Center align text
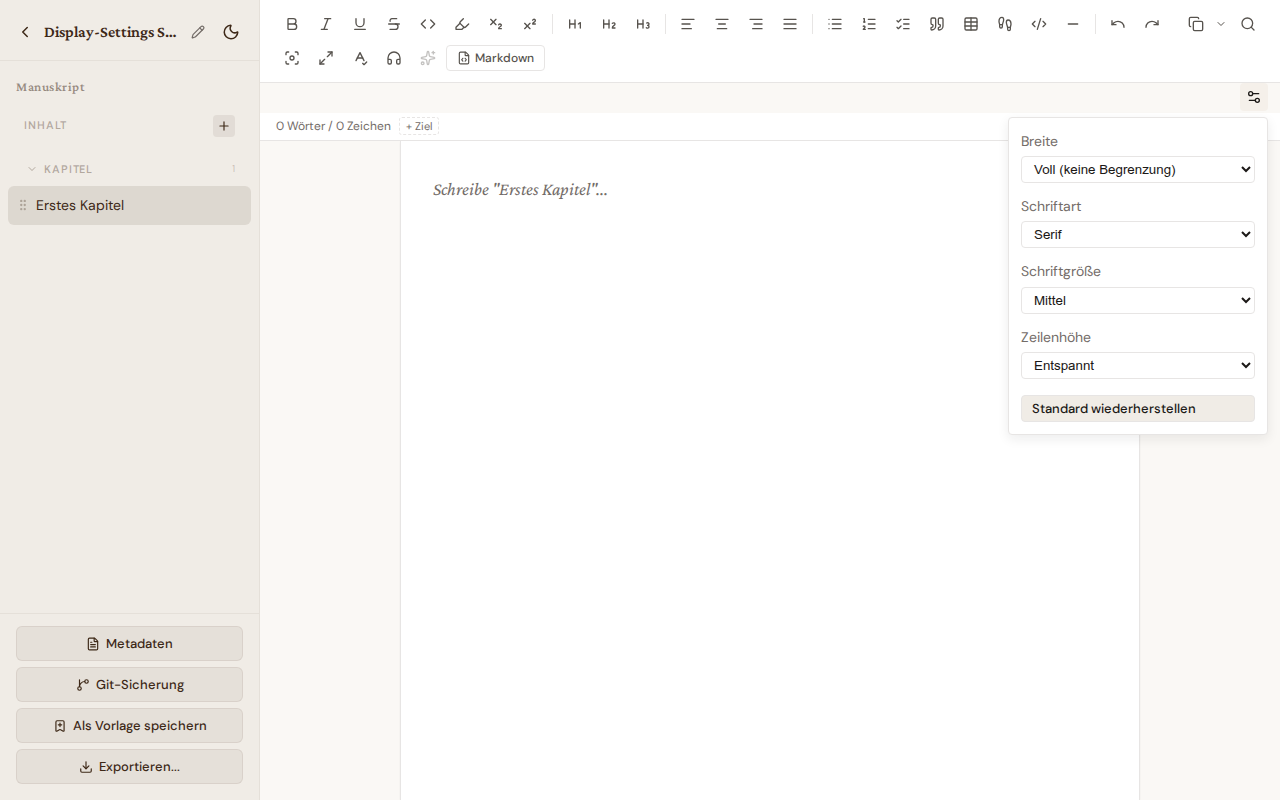This screenshot has width=1280, height=800. click(x=722, y=24)
